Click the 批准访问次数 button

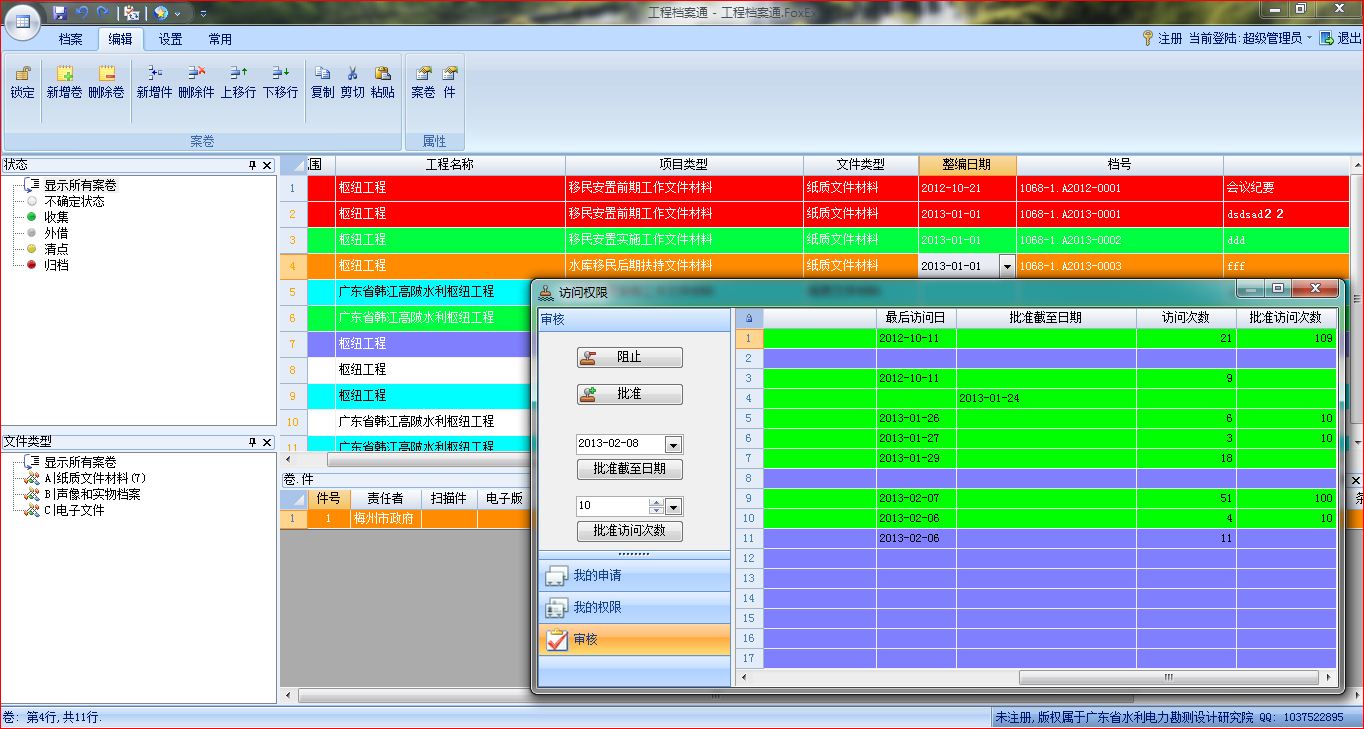[x=630, y=531]
